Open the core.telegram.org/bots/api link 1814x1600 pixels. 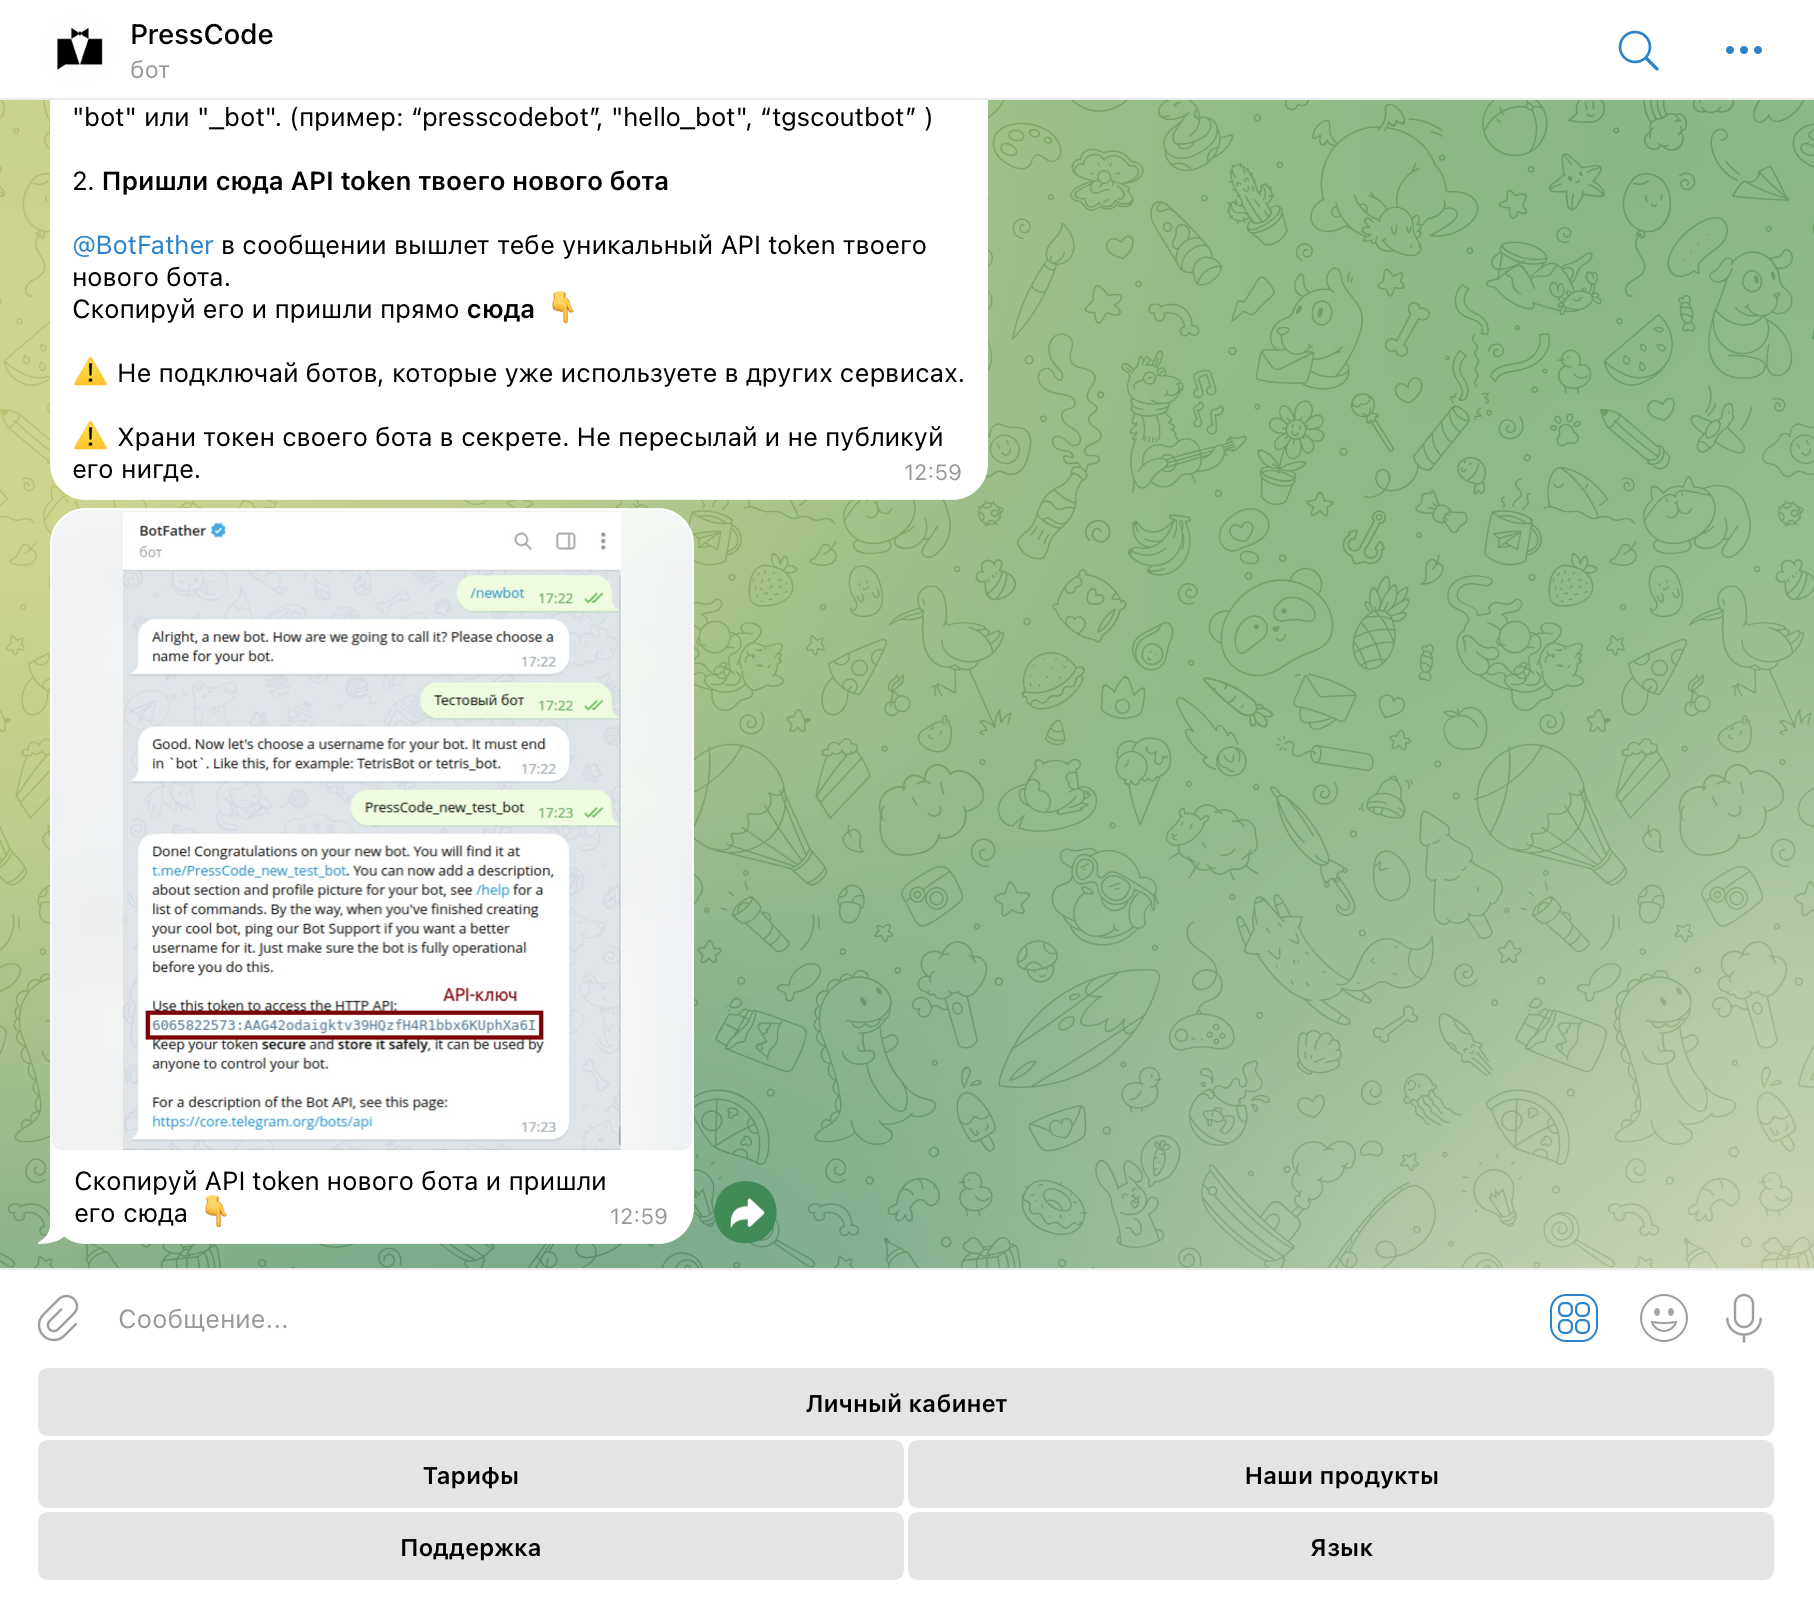pyautogui.click(x=260, y=1121)
